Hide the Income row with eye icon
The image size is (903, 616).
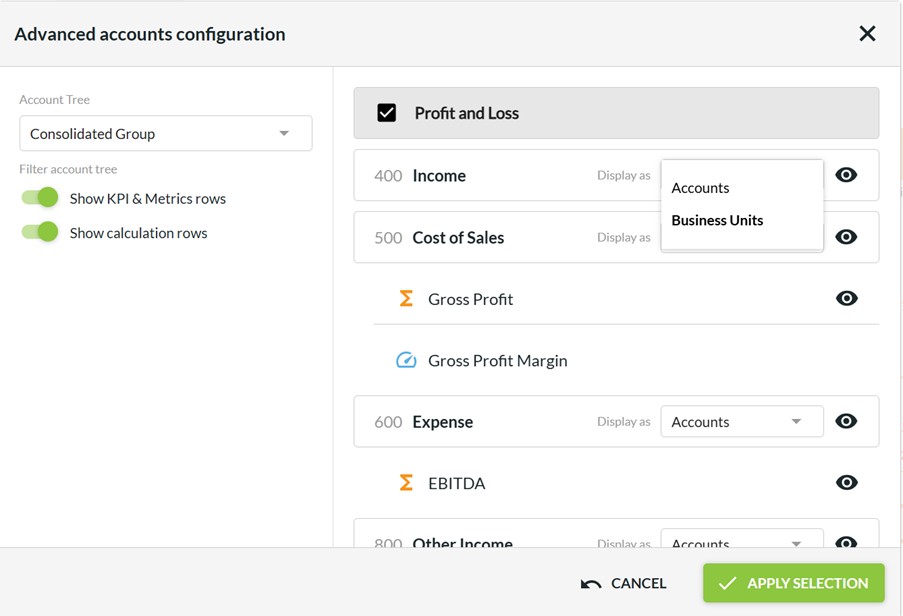coord(846,175)
